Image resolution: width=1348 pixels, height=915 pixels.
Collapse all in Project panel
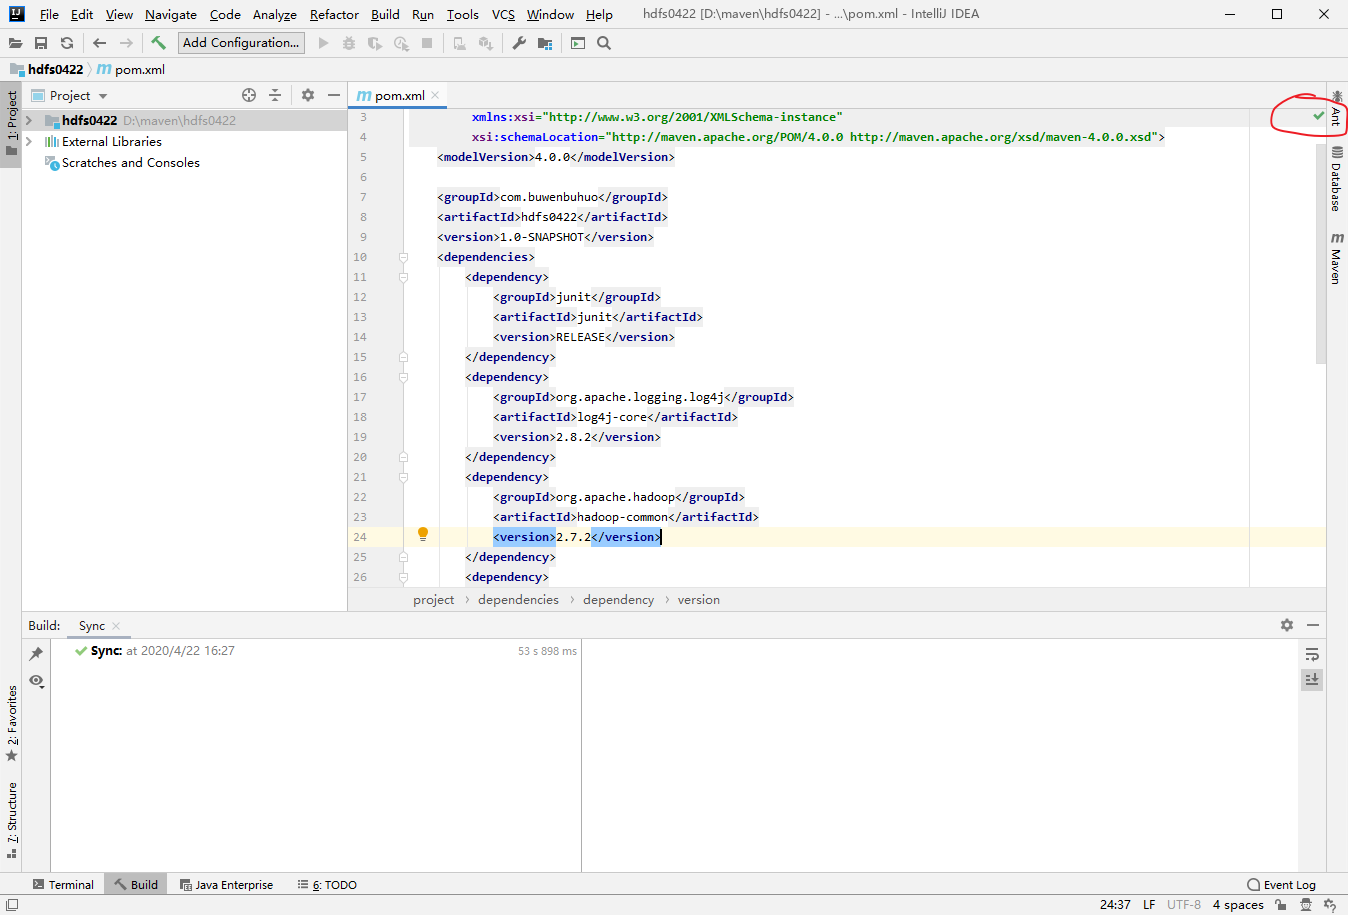(x=275, y=95)
